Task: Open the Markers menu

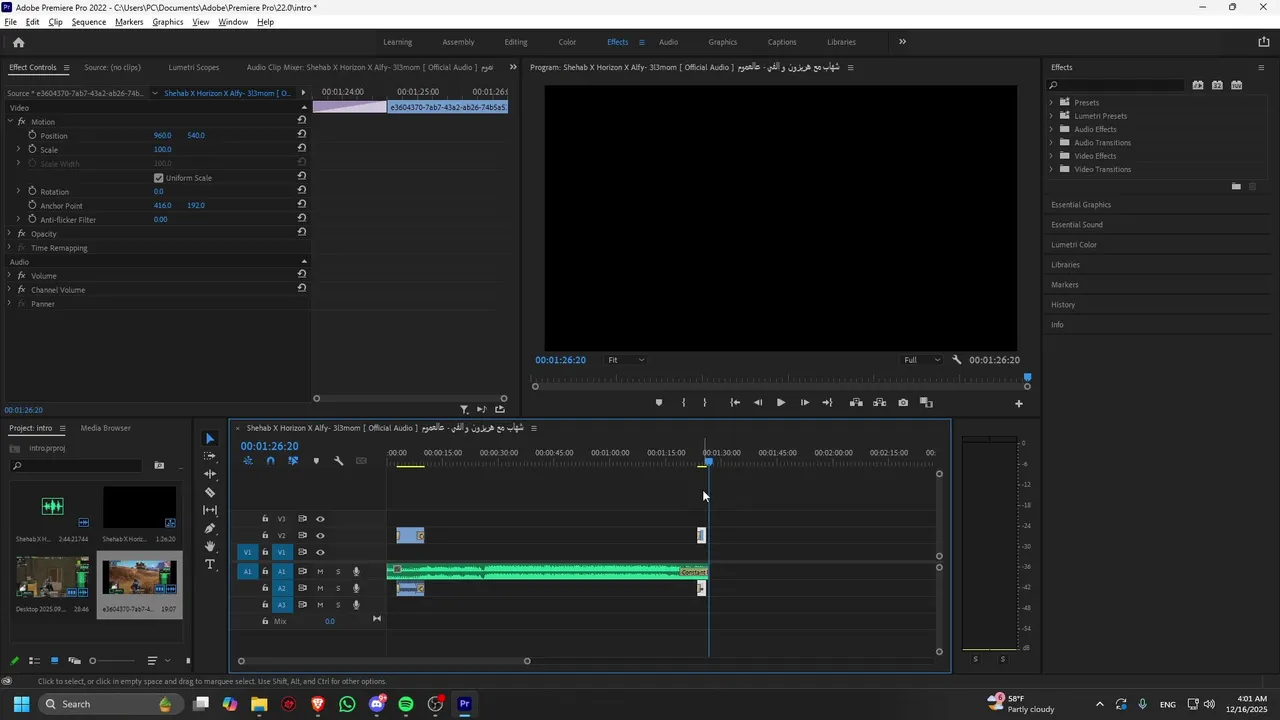Action: point(129,22)
